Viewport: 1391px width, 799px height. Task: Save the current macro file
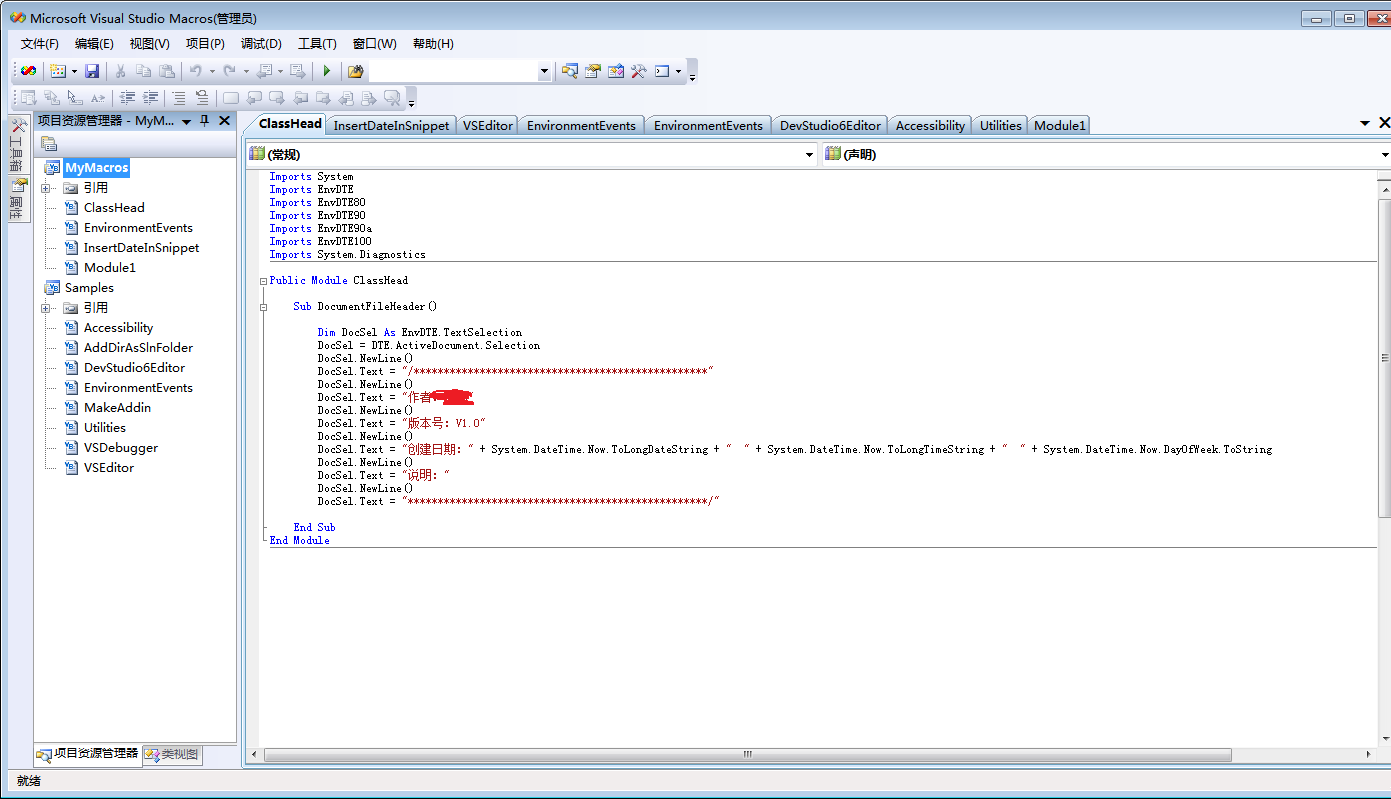click(92, 71)
